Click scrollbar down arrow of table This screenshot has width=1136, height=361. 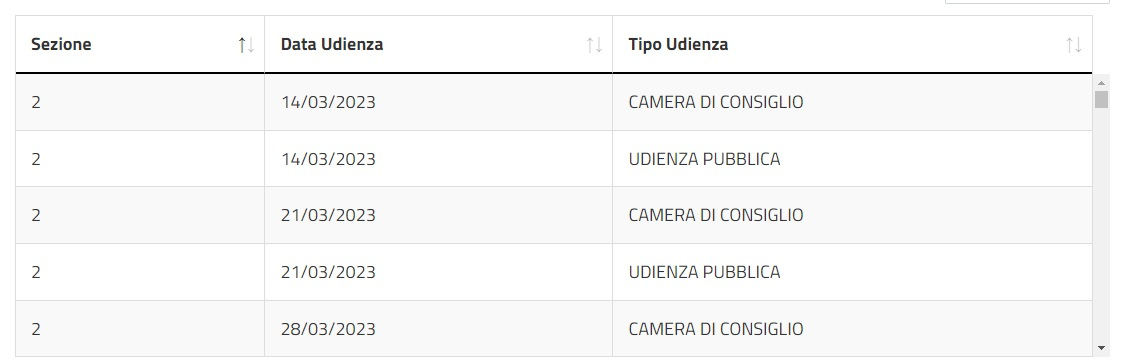tap(1101, 349)
